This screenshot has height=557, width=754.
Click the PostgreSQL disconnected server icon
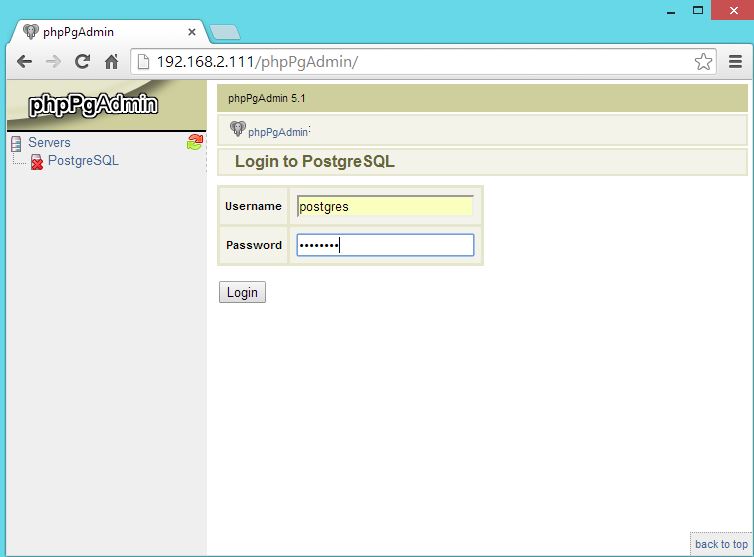click(x=37, y=162)
